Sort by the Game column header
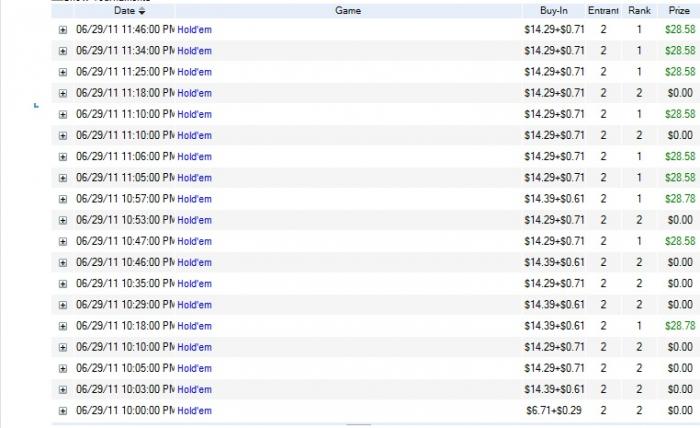Image resolution: width=700 pixels, height=428 pixels. [x=348, y=11]
